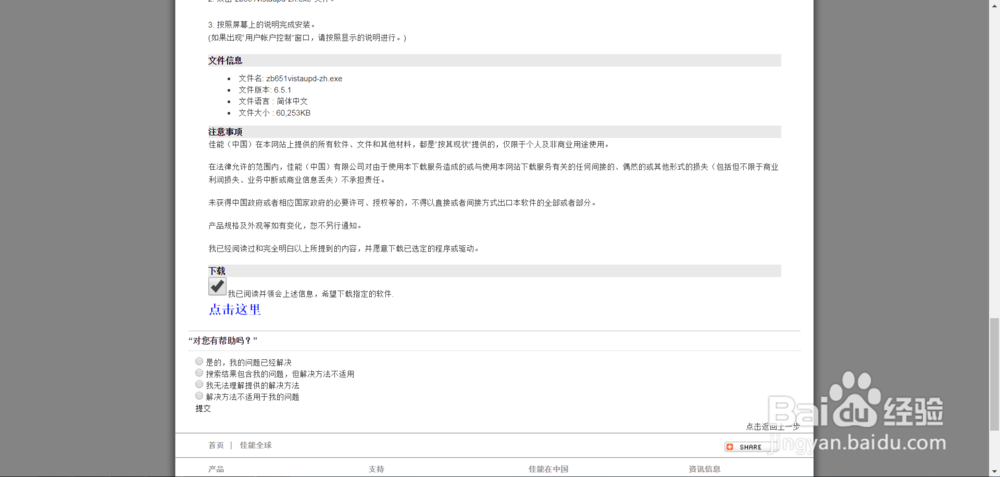
Task: Click 点击返回上一步 link
Action: click(772, 427)
